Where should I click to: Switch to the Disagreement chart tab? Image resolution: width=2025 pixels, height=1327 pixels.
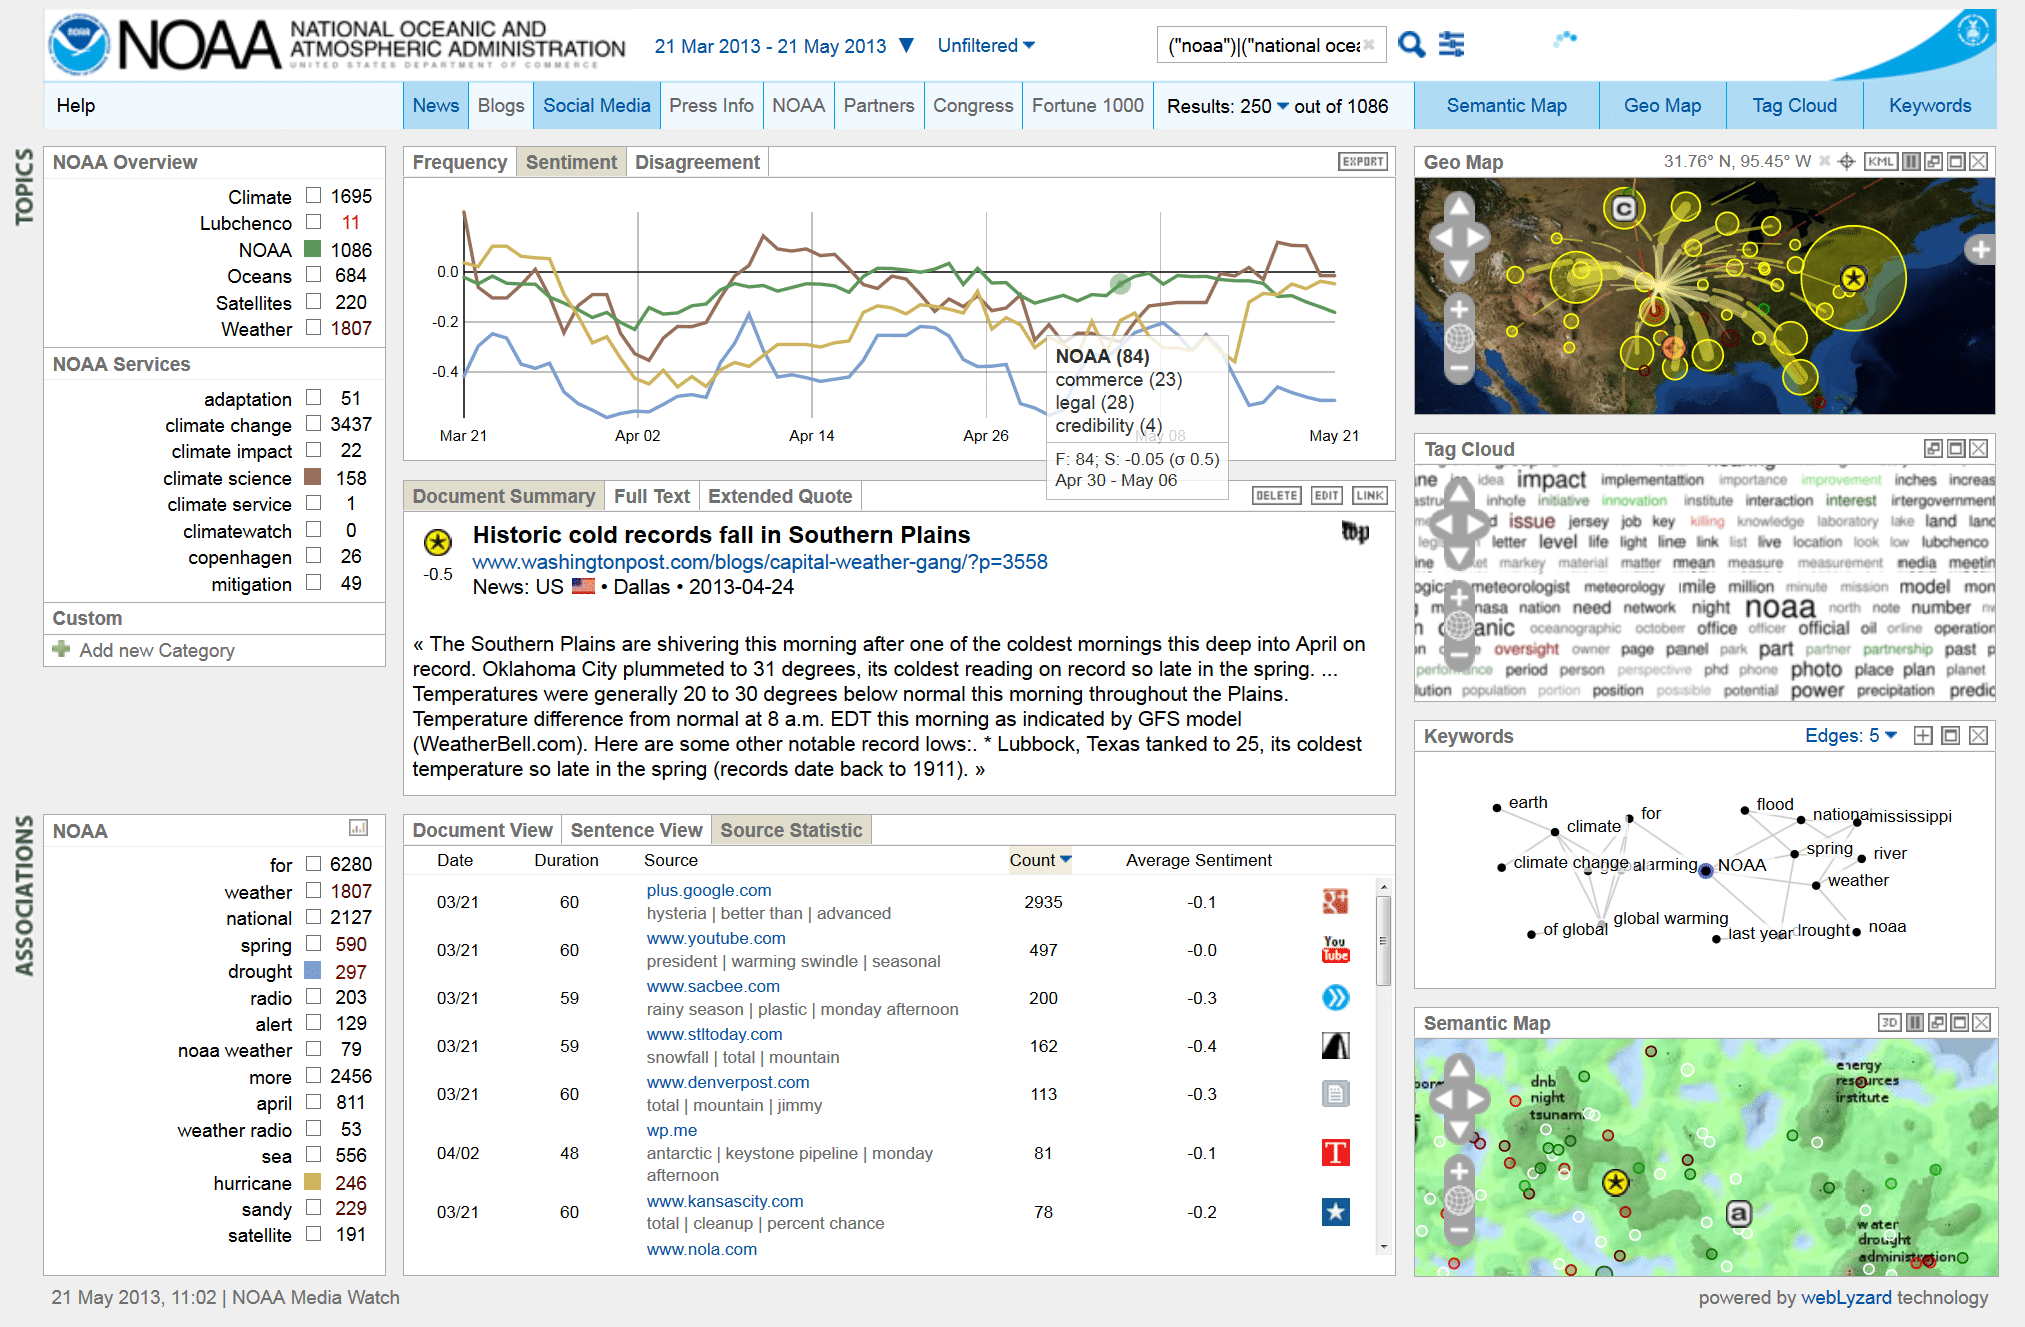697,162
